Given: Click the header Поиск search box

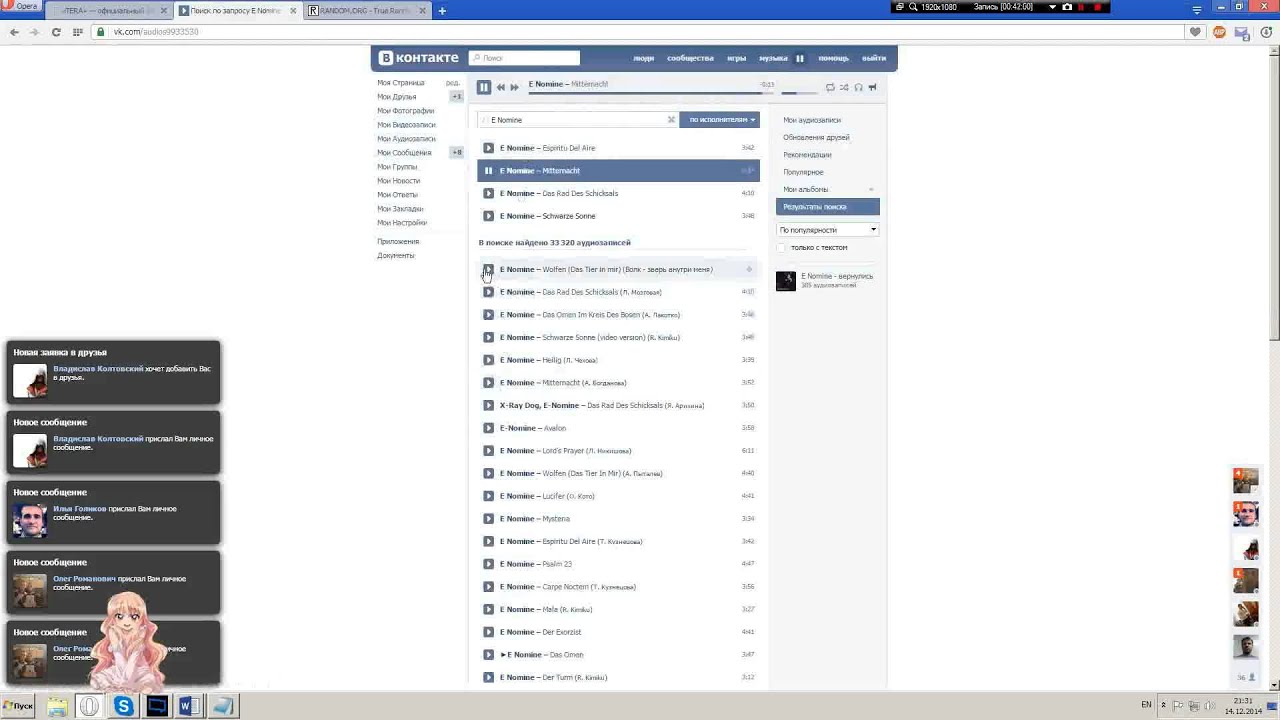Looking at the screenshot, I should pos(524,58).
